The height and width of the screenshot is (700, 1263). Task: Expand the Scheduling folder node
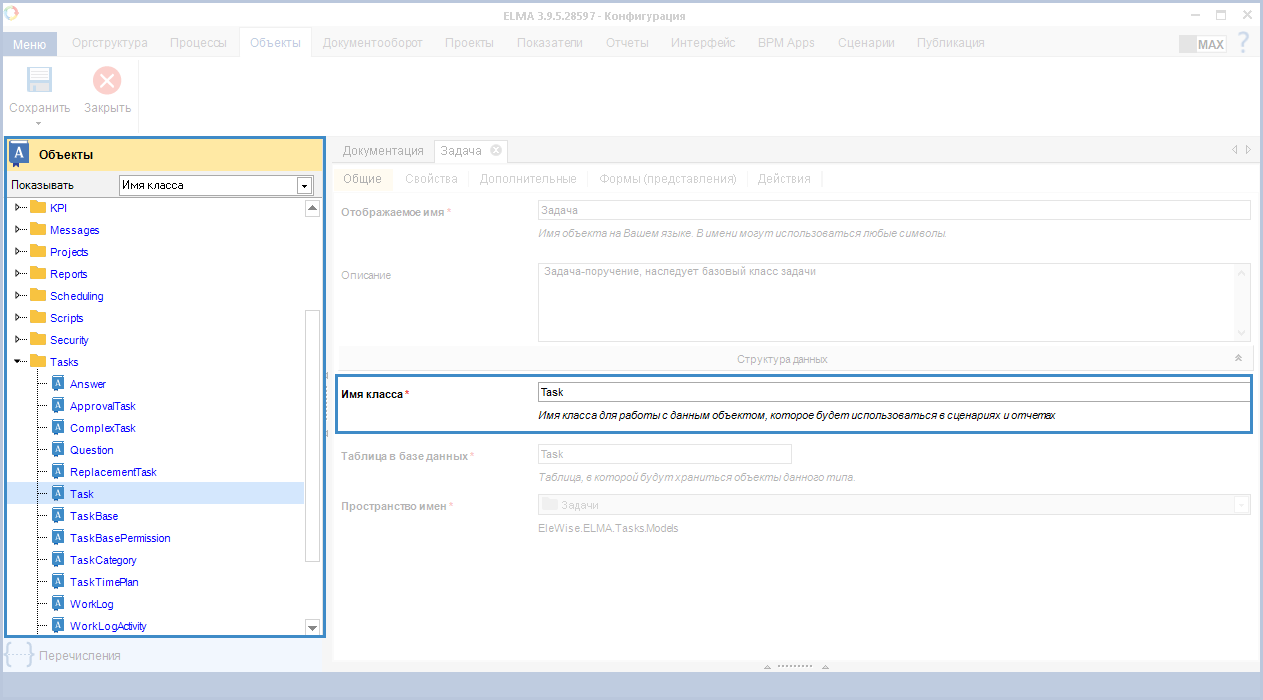click(x=17, y=295)
